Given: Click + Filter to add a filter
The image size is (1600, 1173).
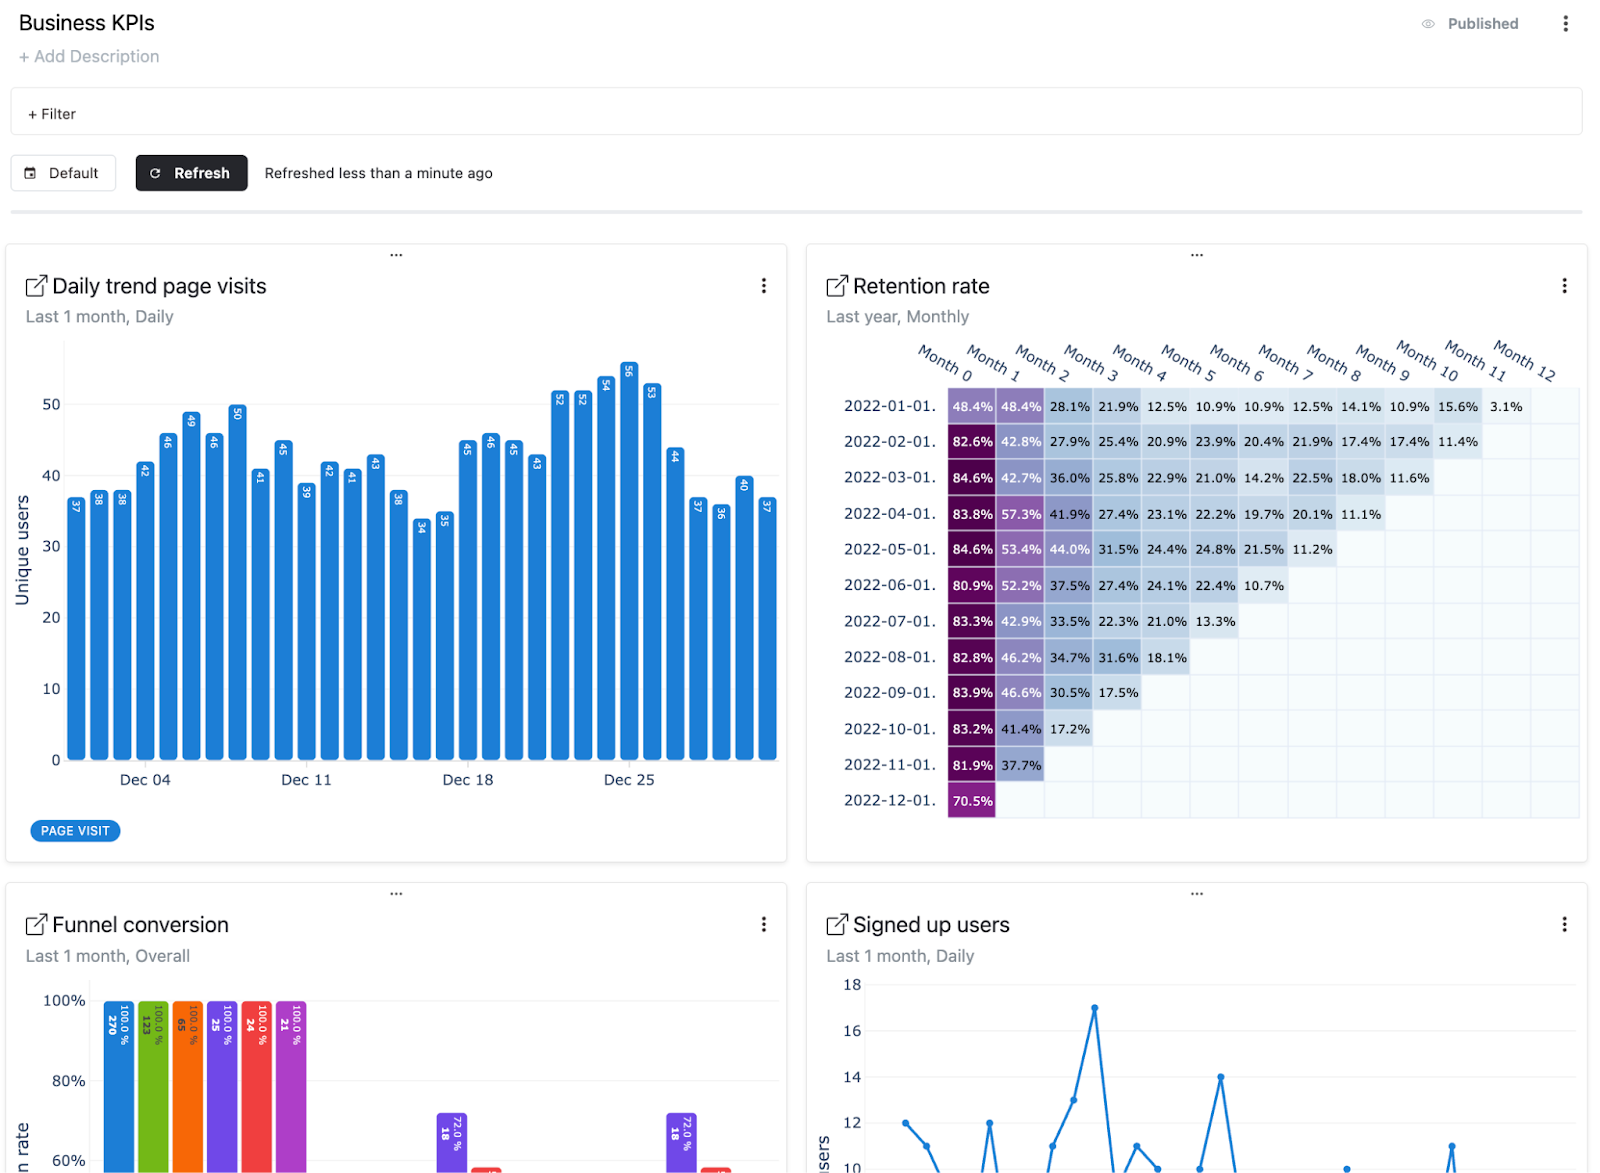Looking at the screenshot, I should click(x=52, y=114).
